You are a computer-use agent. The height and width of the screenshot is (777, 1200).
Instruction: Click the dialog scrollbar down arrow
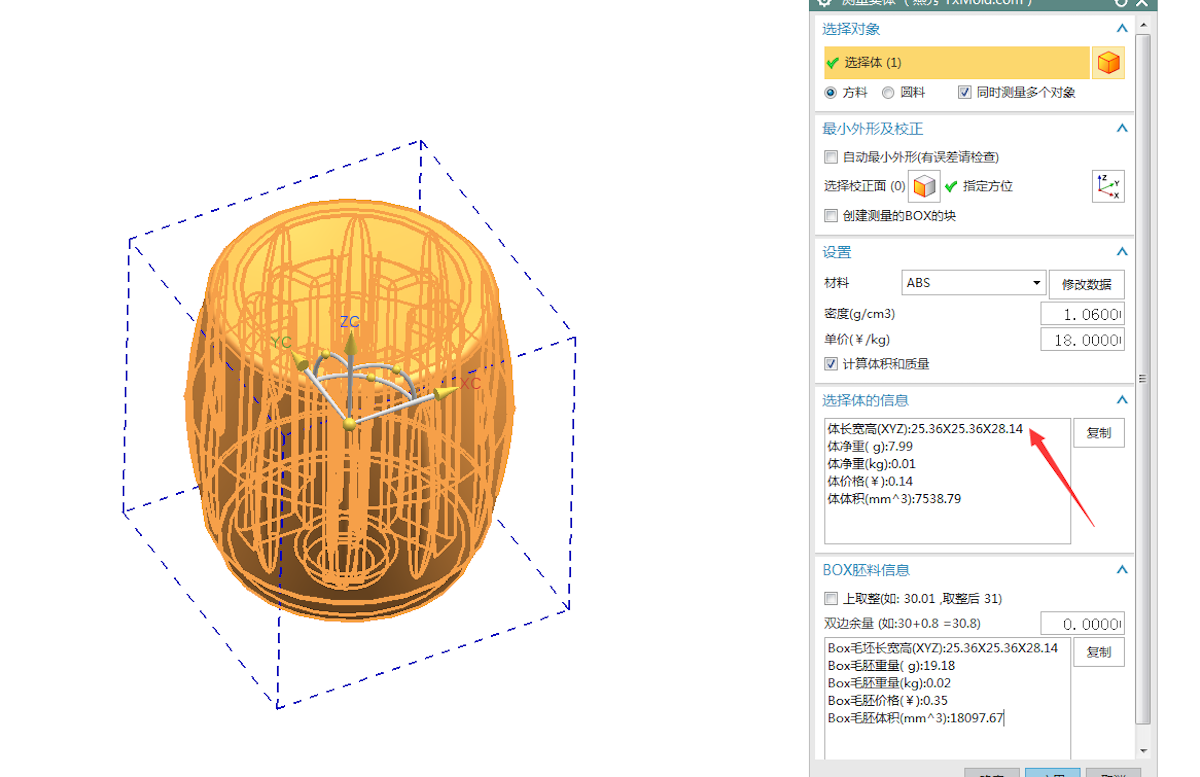(1143, 751)
